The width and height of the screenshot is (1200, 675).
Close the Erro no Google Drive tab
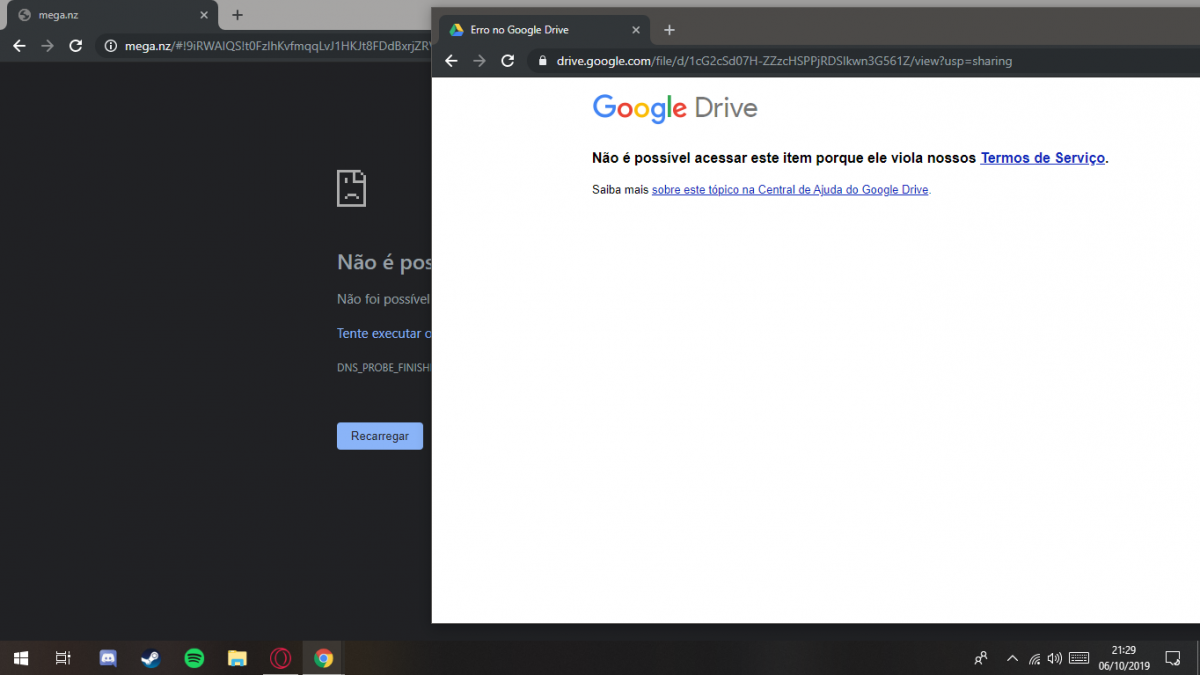[636, 30]
